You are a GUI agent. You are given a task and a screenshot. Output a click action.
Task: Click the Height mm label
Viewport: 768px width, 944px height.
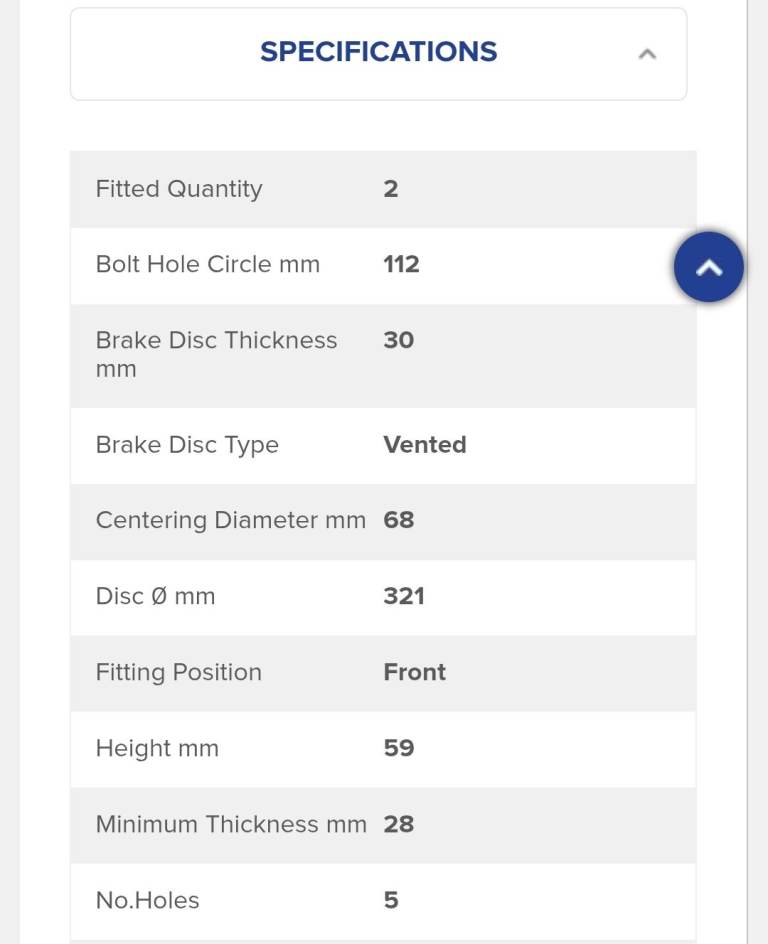tap(157, 749)
